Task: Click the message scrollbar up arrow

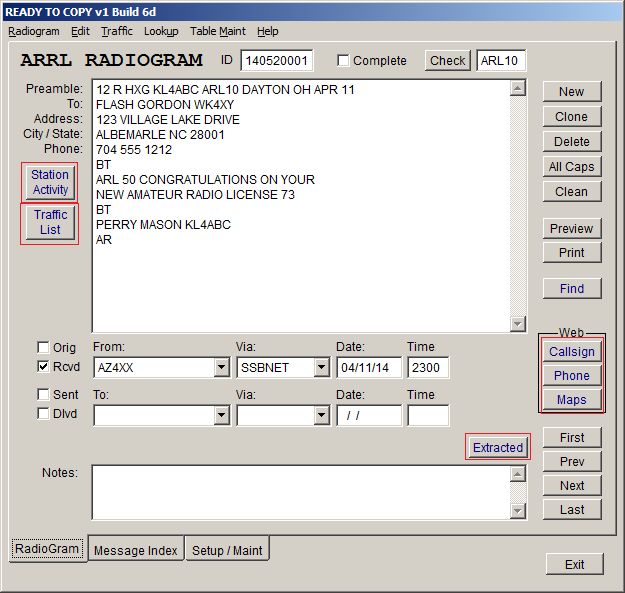Action: click(x=517, y=88)
